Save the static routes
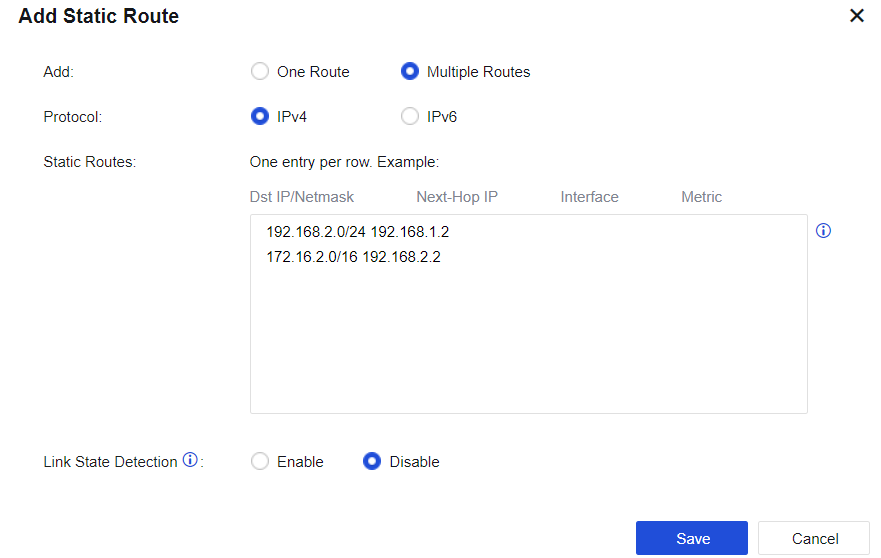Screen dimensions: 881x558 692,538
